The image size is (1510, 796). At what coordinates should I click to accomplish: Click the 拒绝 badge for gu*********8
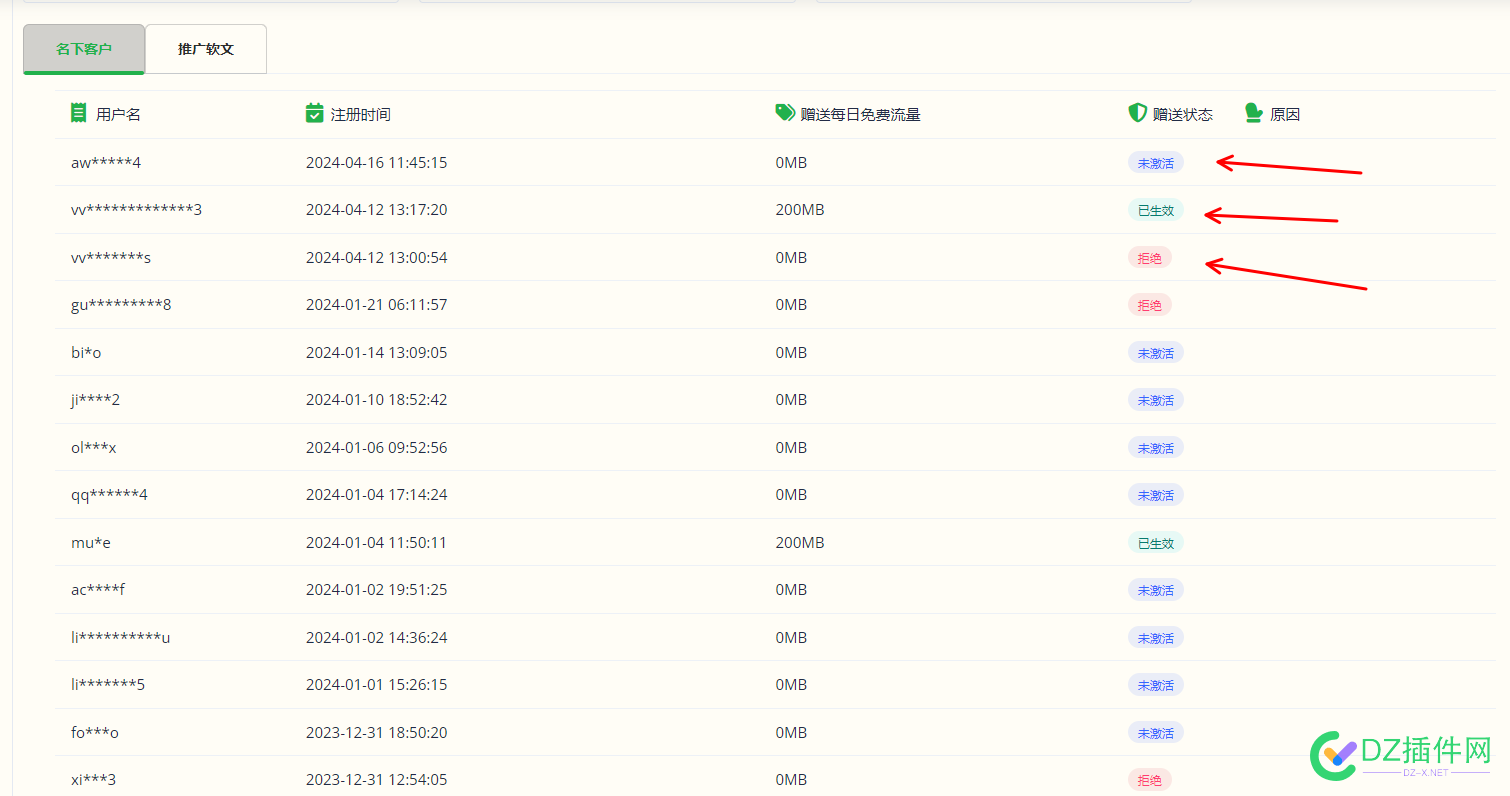1150,305
